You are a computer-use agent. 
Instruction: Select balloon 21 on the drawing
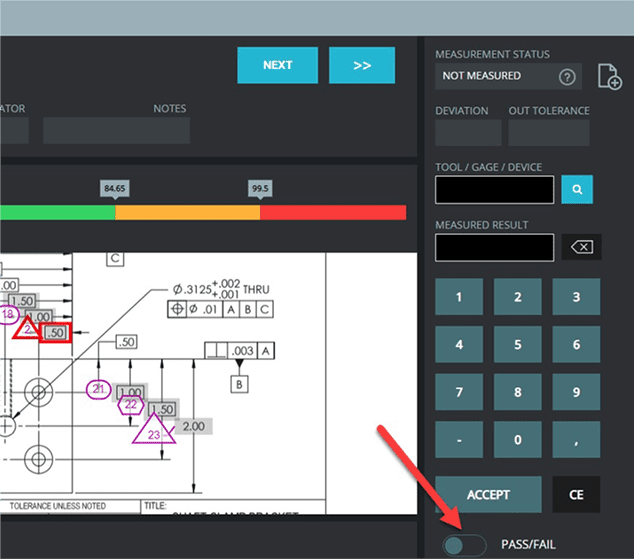[98, 389]
